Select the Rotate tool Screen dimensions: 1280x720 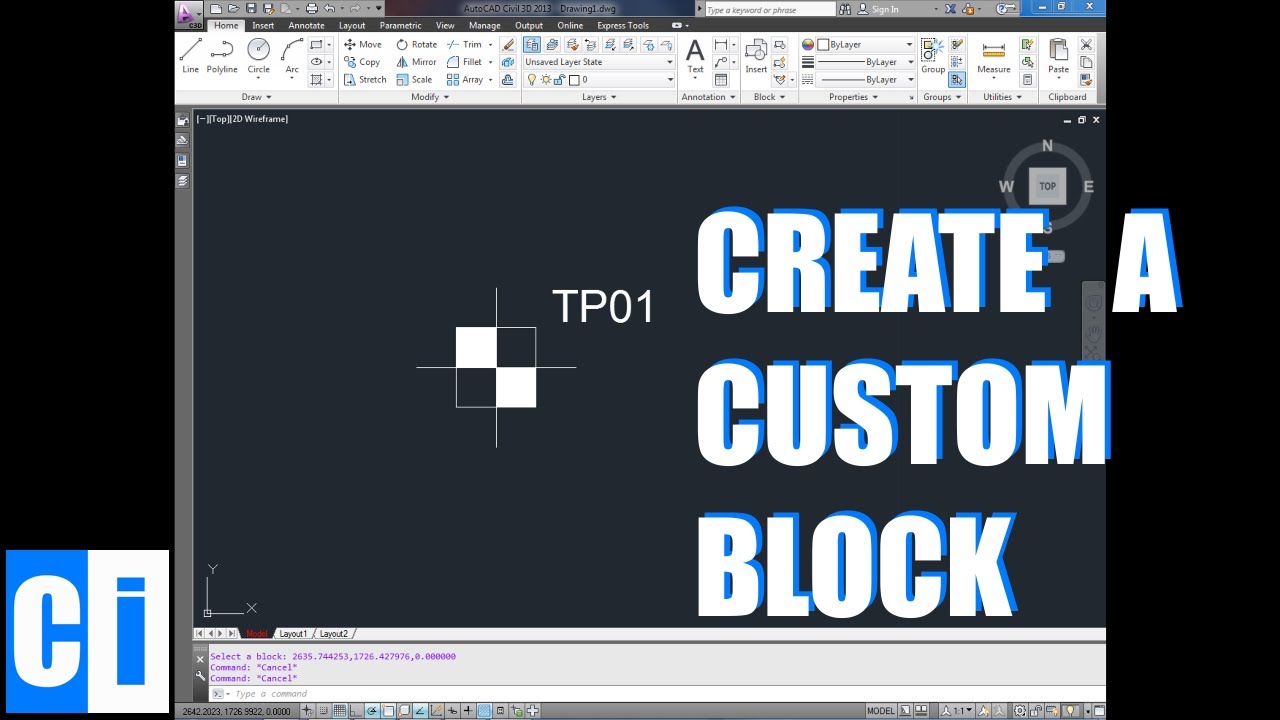417,44
